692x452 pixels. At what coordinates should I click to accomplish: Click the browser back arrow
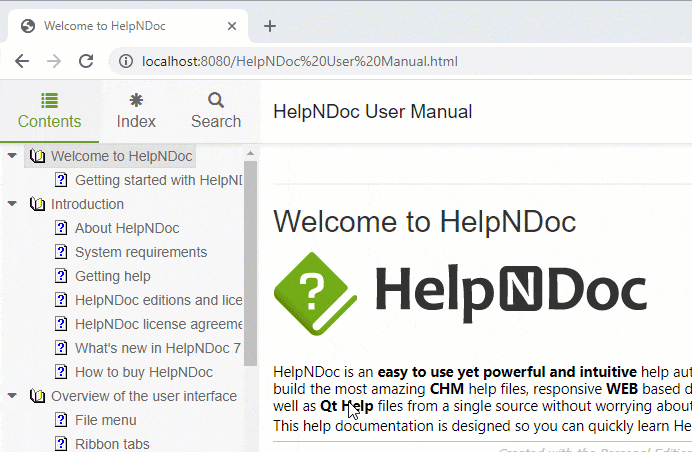tap(22, 61)
